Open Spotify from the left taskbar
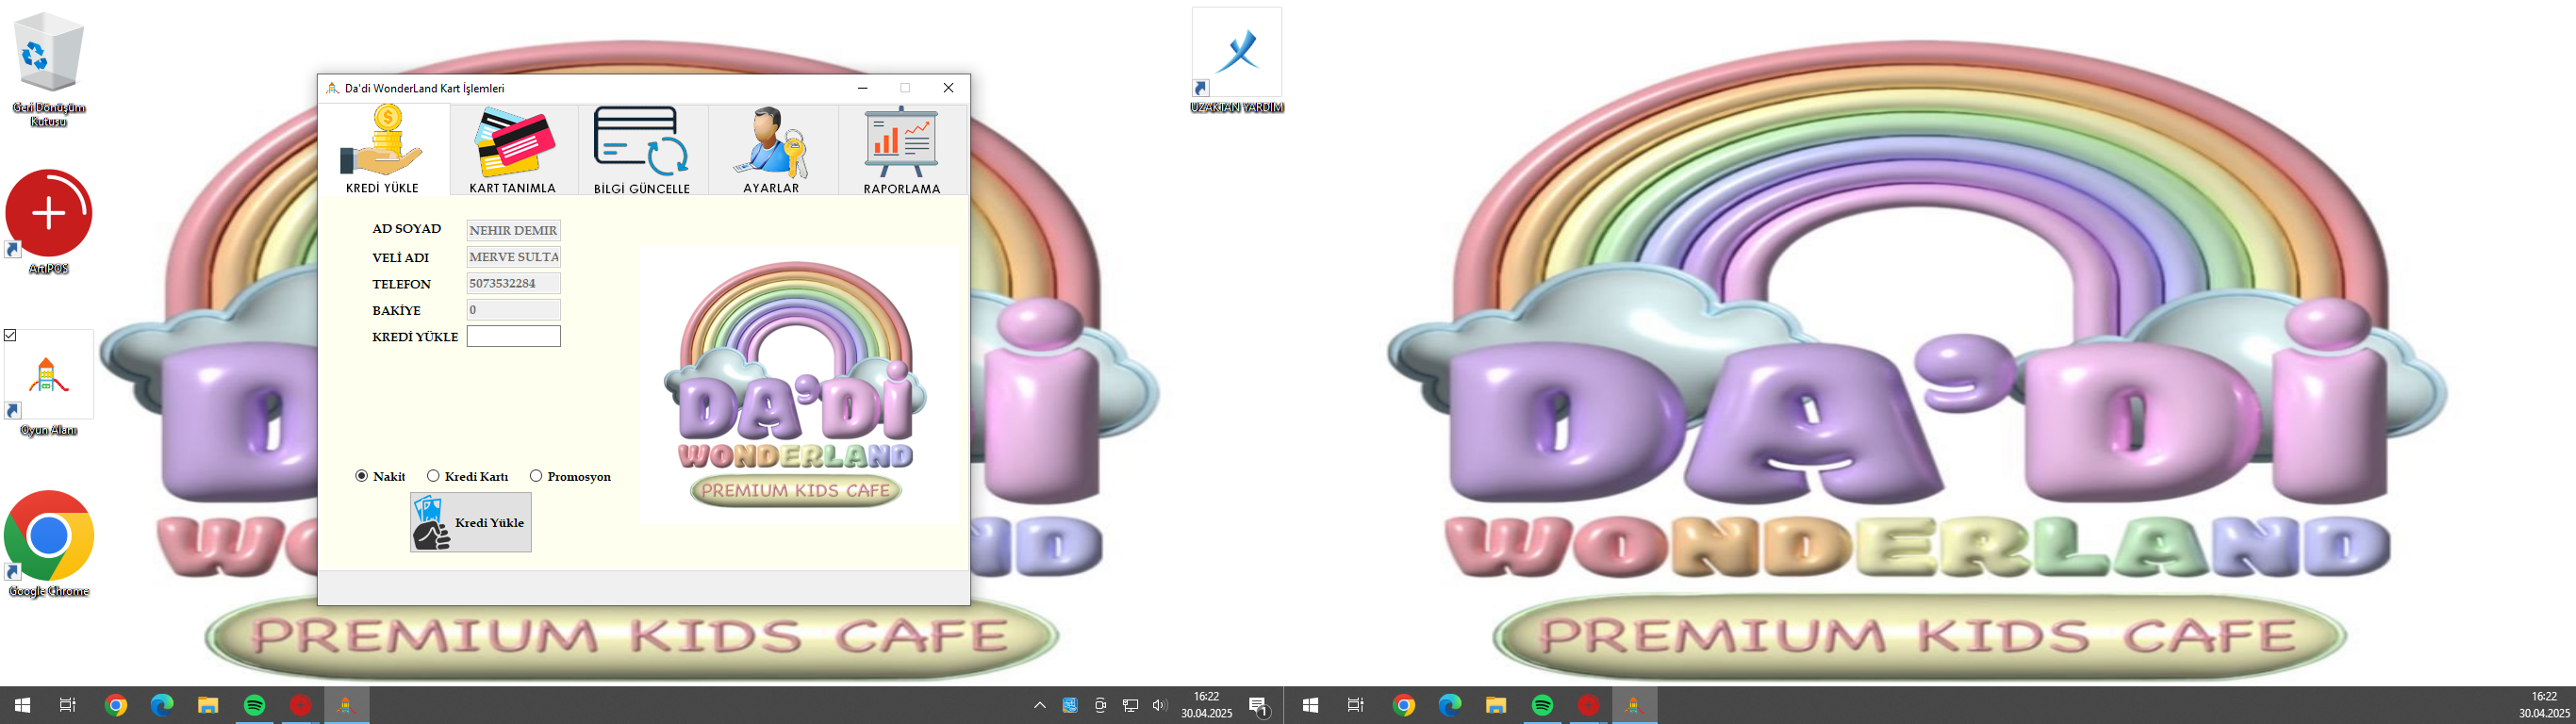 coord(254,705)
